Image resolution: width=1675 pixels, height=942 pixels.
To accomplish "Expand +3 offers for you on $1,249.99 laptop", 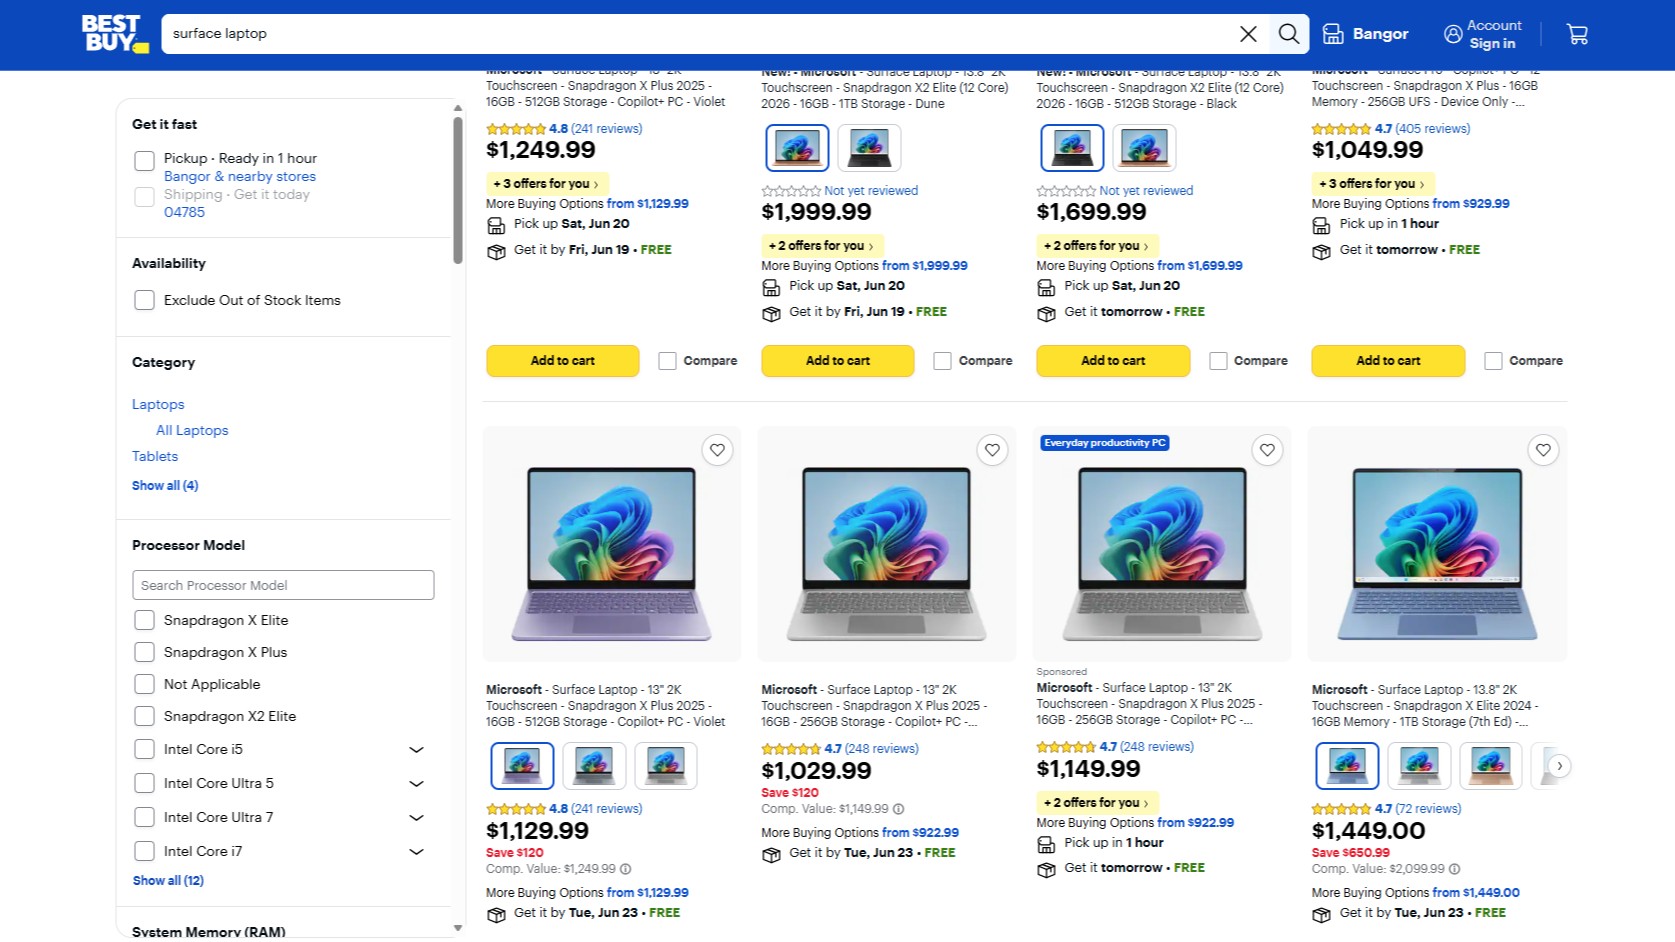I will [547, 184].
